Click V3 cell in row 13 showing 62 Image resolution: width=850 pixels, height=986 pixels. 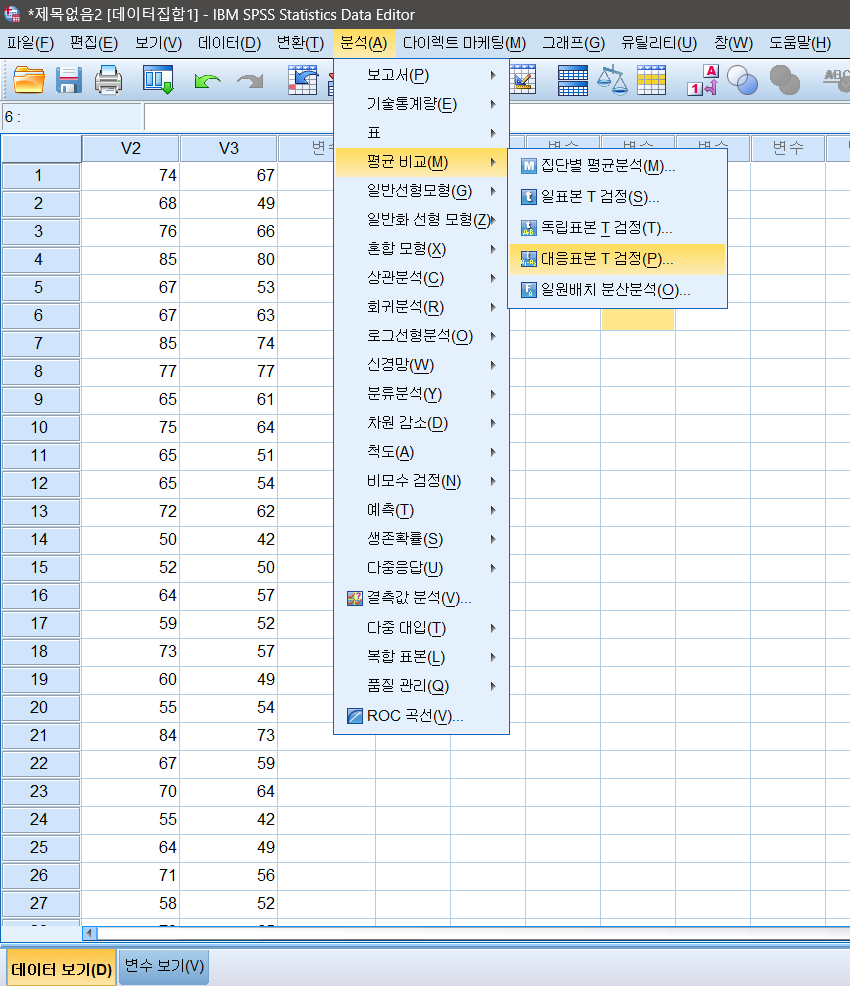[x=229, y=512]
